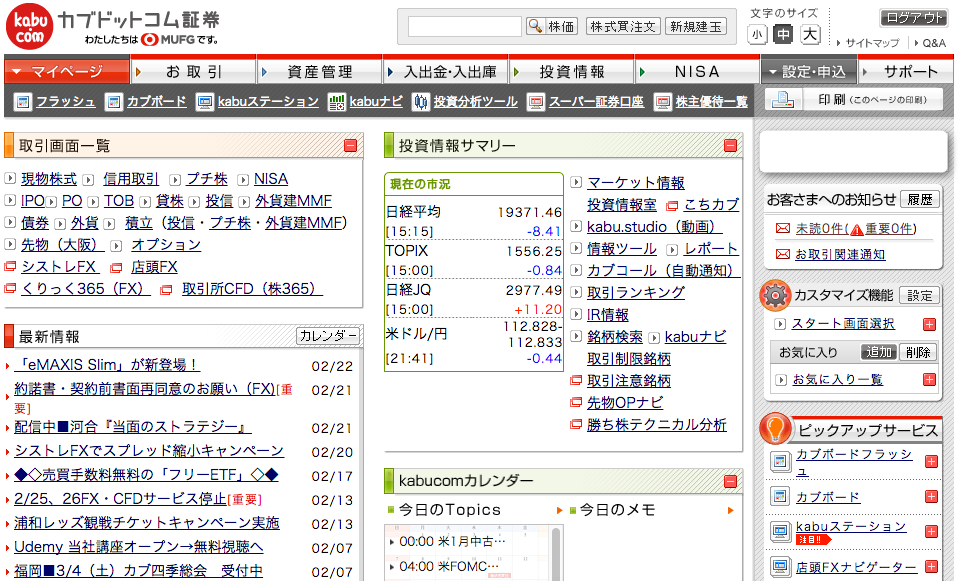Click the envelope icon beside お取引関連通知
The image size is (959, 581).
(783, 254)
